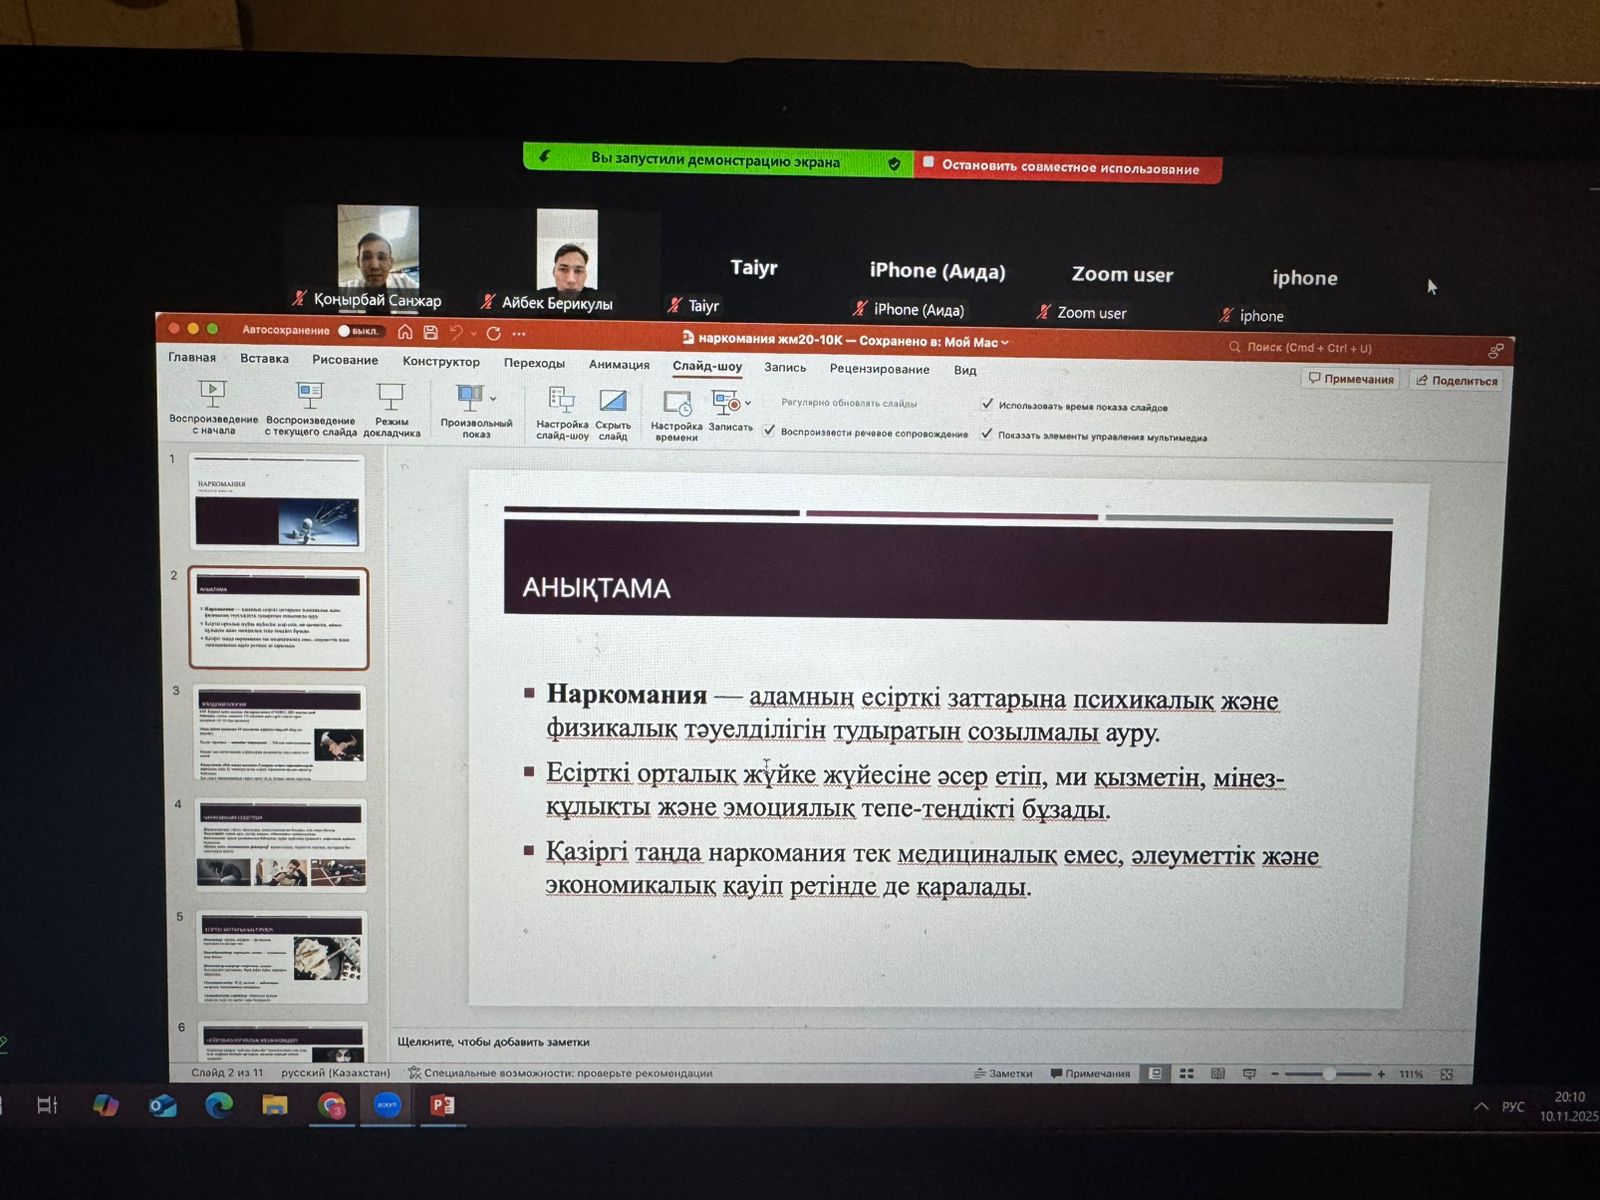Click the Скрыть слайд icon
This screenshot has width=1600, height=1200.
612,402
